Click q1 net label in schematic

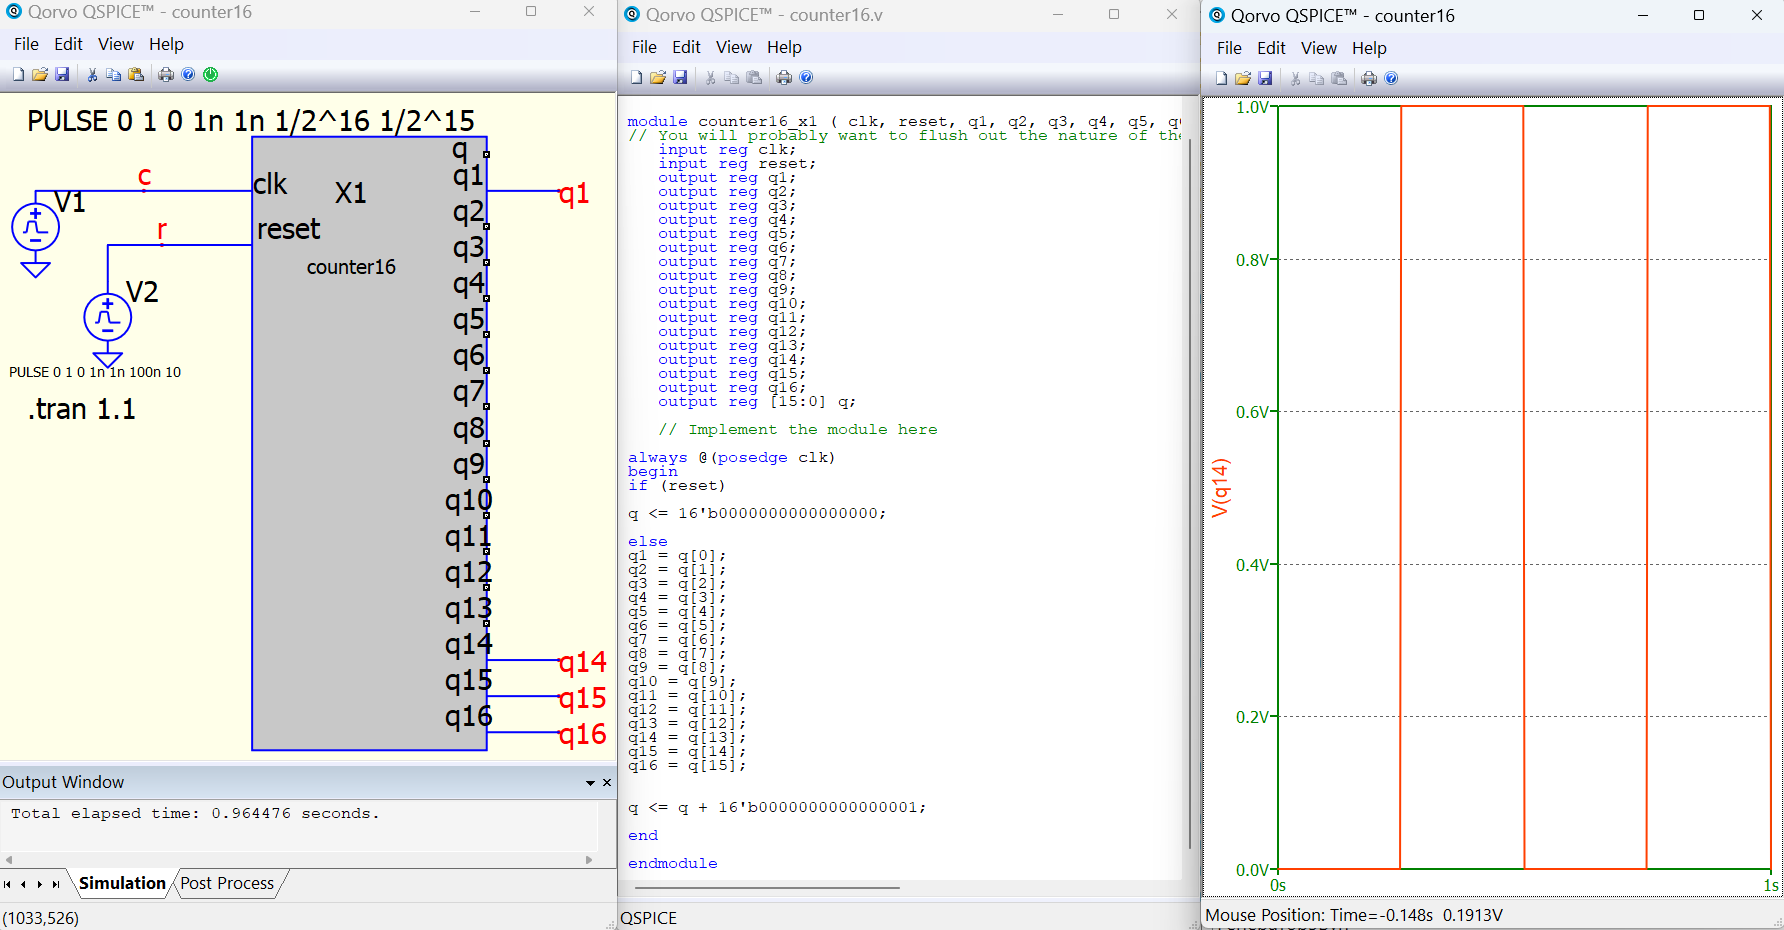[x=574, y=193]
